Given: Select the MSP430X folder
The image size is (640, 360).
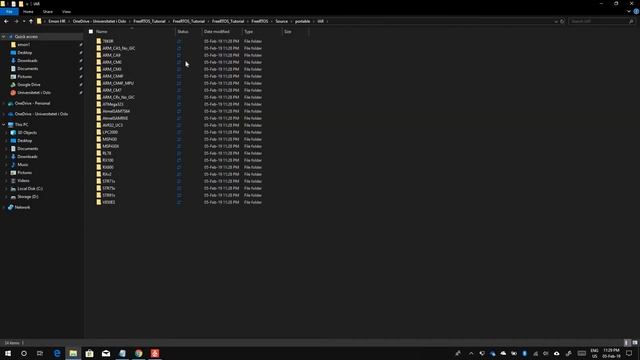Looking at the screenshot, I should point(111,146).
